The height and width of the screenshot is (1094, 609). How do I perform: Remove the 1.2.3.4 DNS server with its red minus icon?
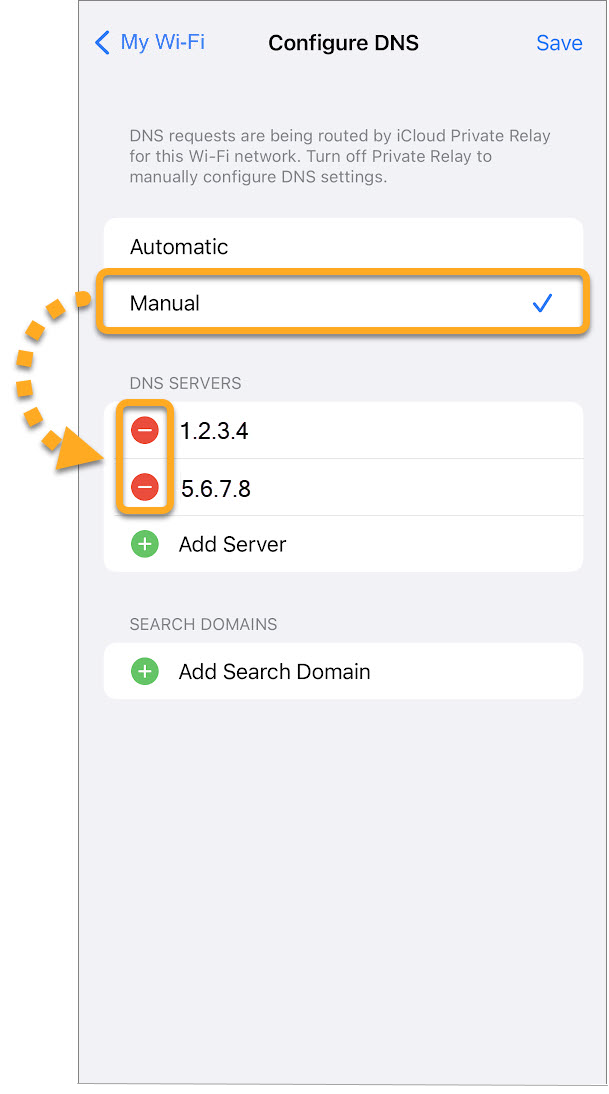(x=145, y=431)
